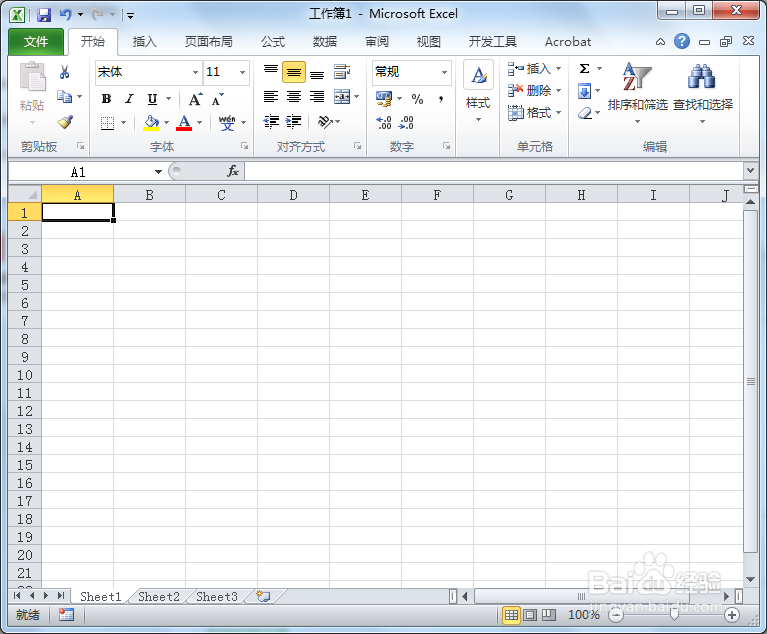Decrease font size with small A icon
The width and height of the screenshot is (767, 634).
tap(218, 99)
